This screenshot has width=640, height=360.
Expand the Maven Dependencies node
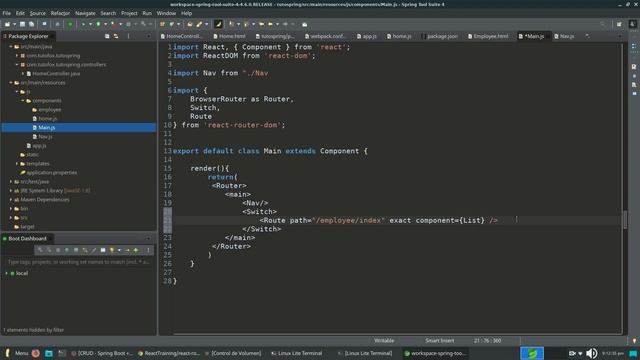(x=11, y=200)
